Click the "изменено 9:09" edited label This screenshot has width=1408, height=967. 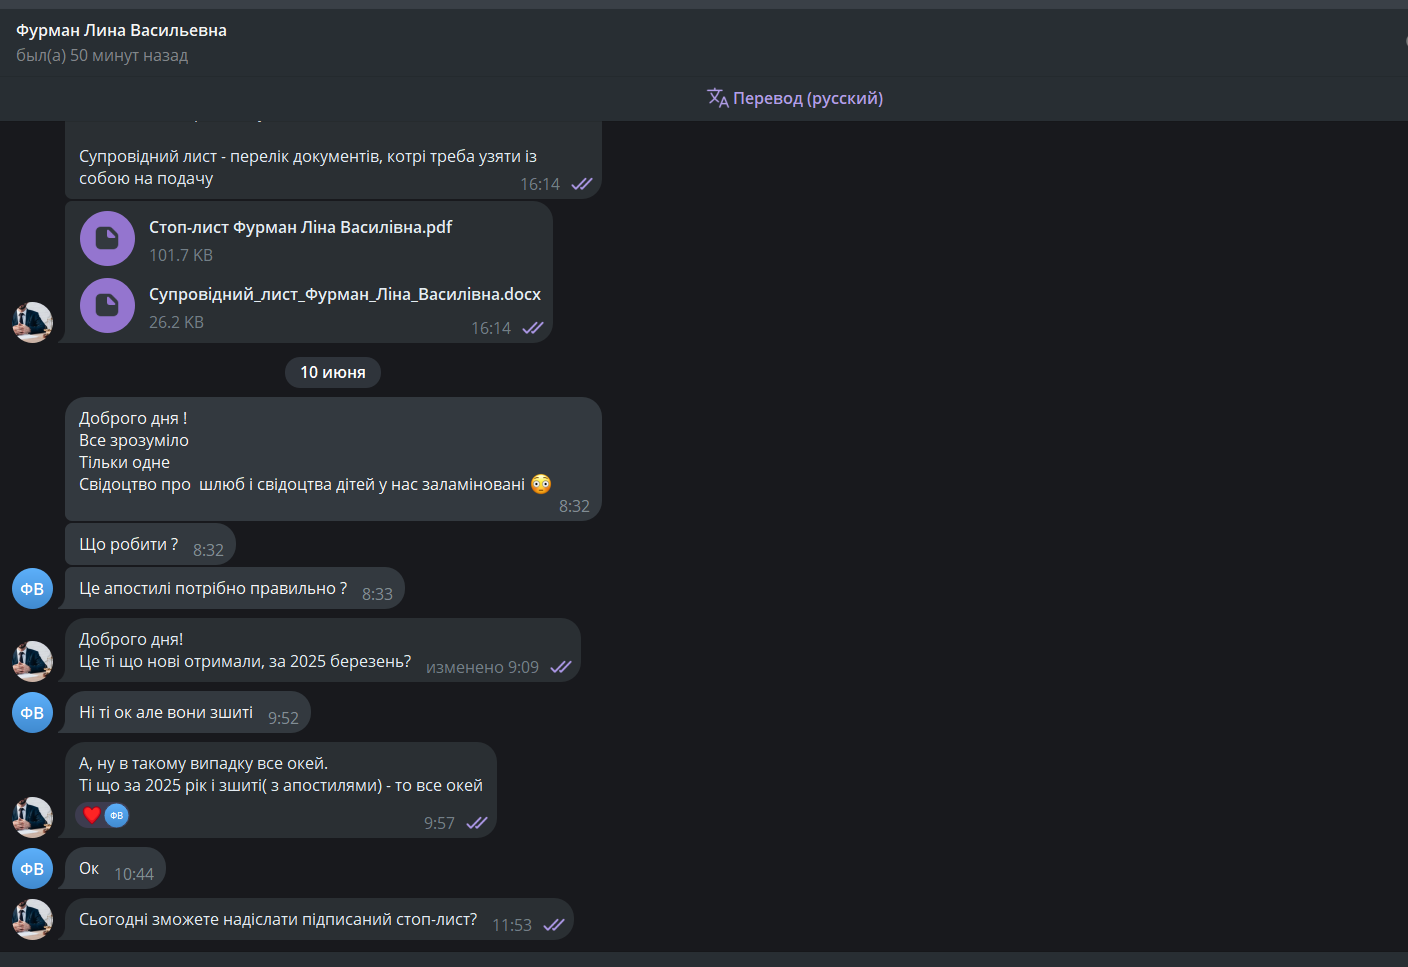point(482,667)
